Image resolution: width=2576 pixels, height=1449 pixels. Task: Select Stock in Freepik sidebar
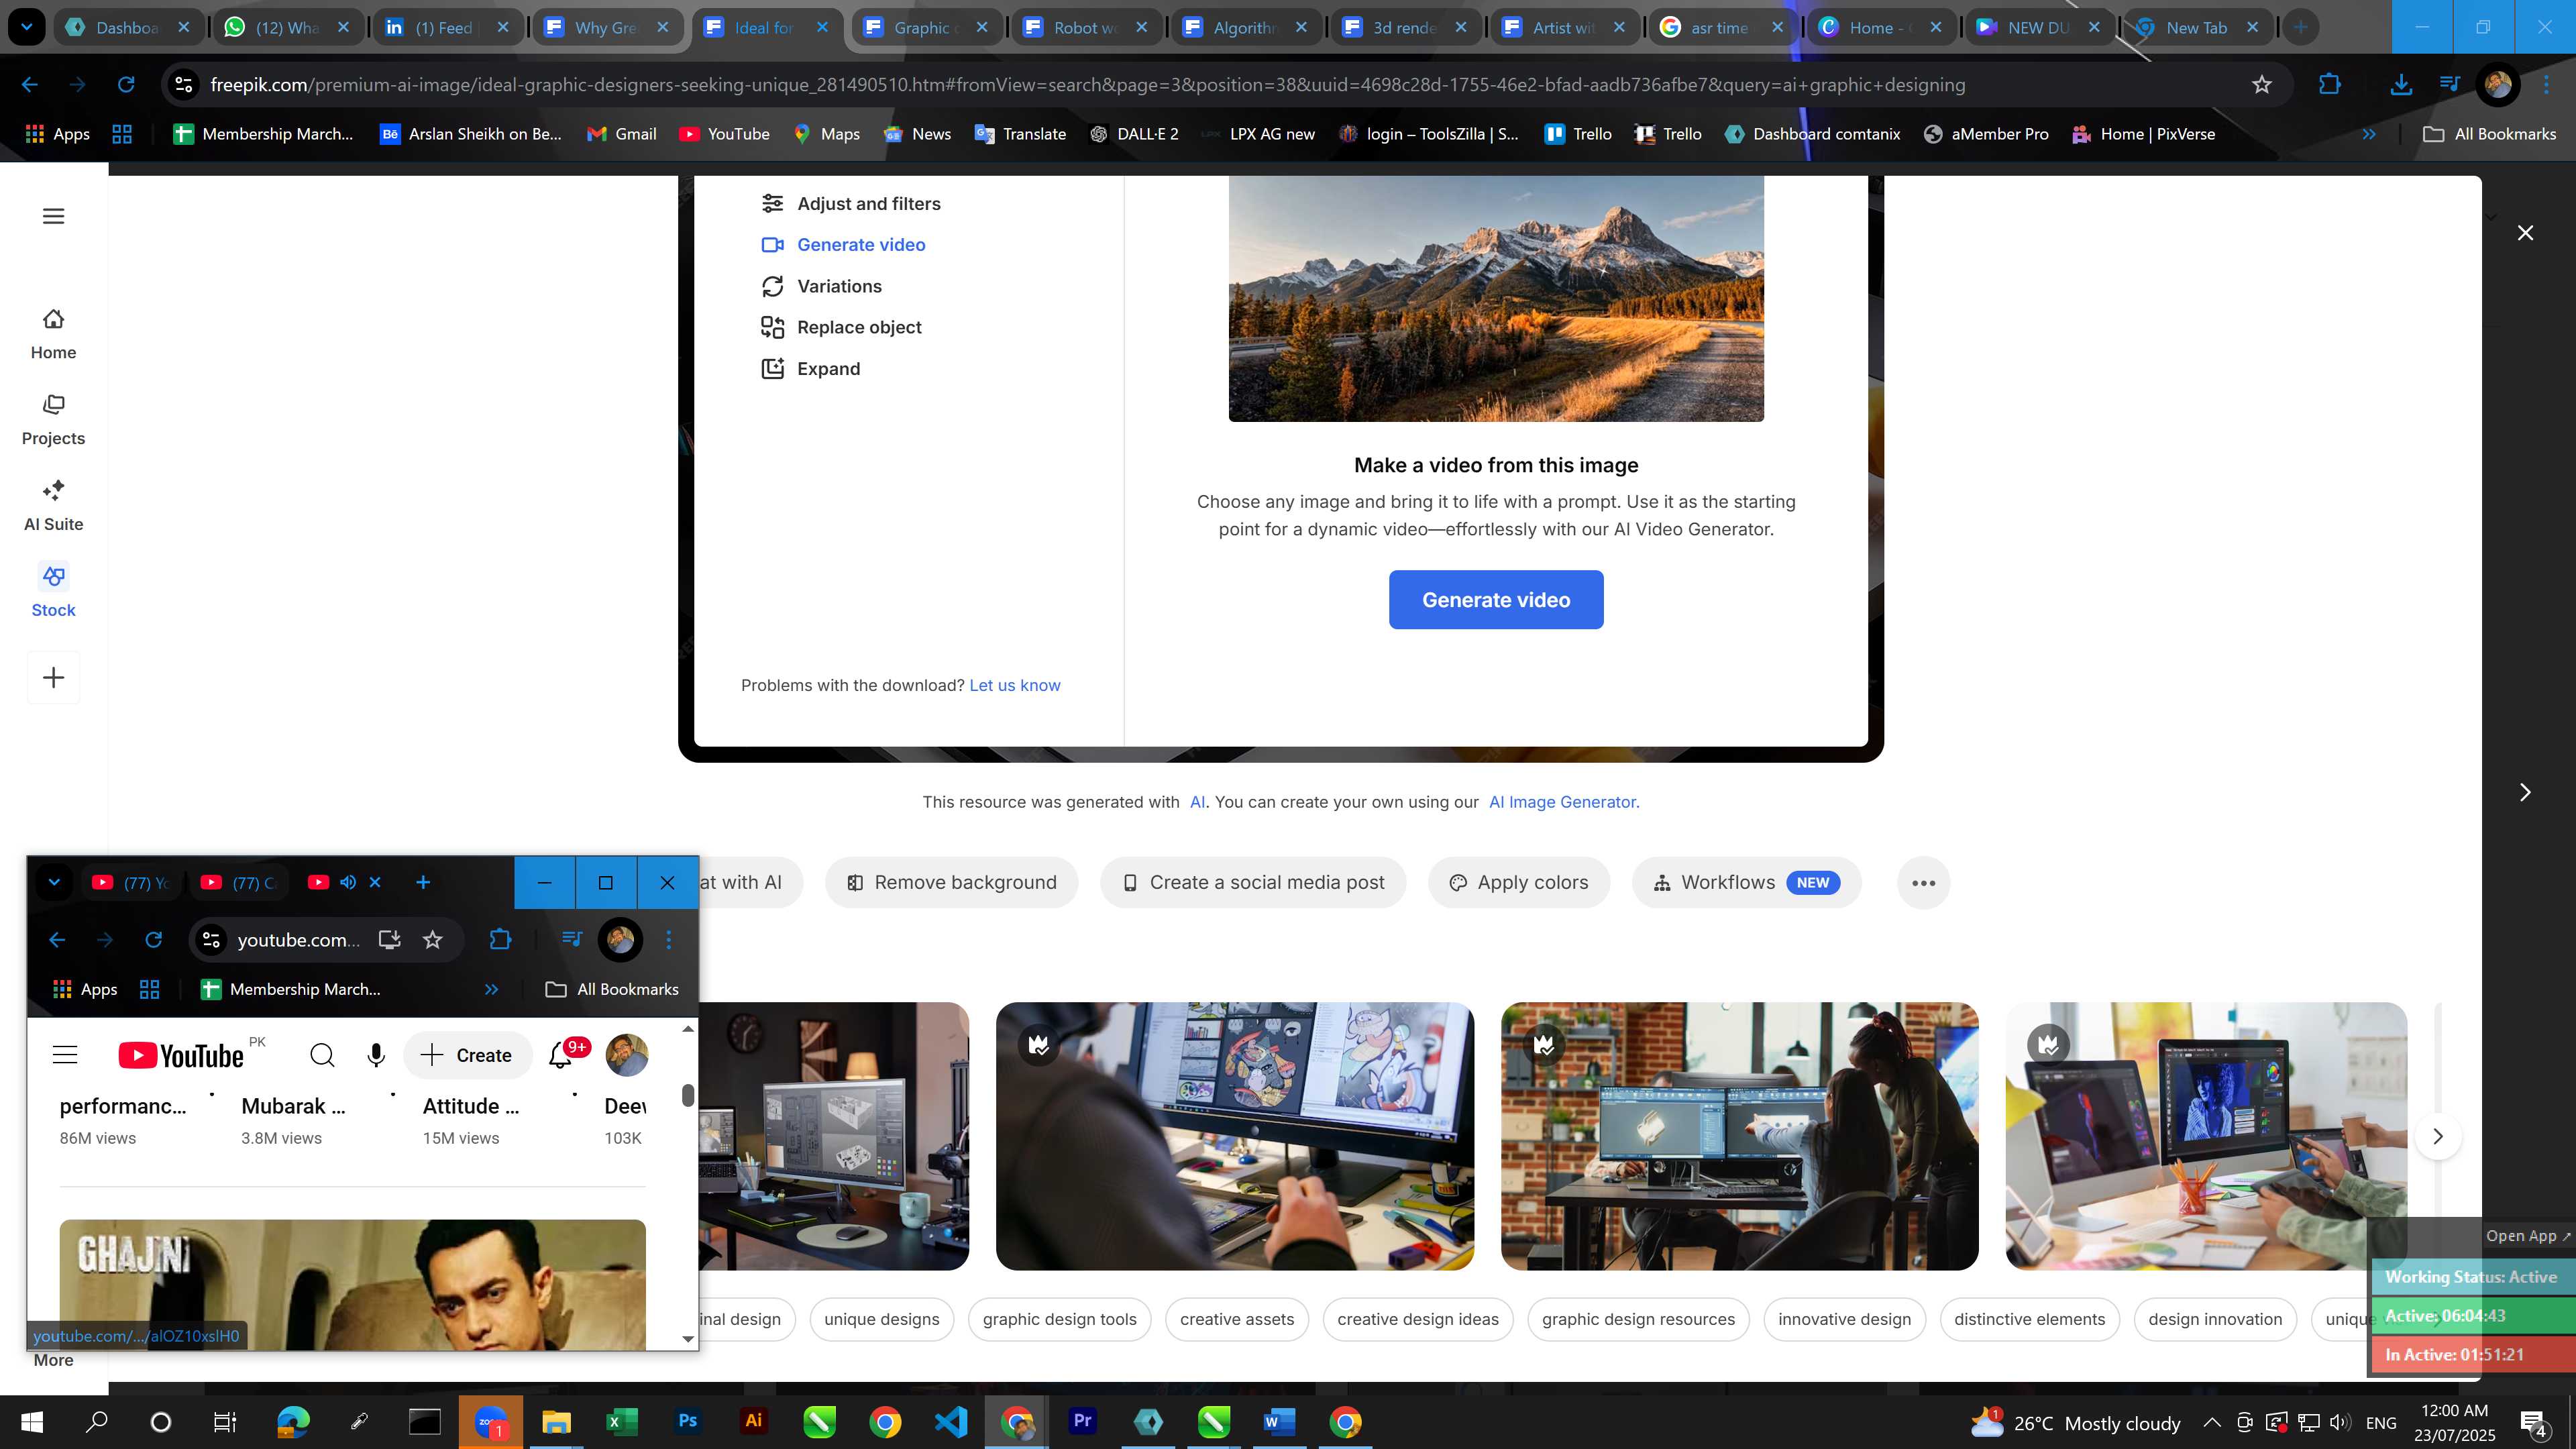(x=53, y=592)
